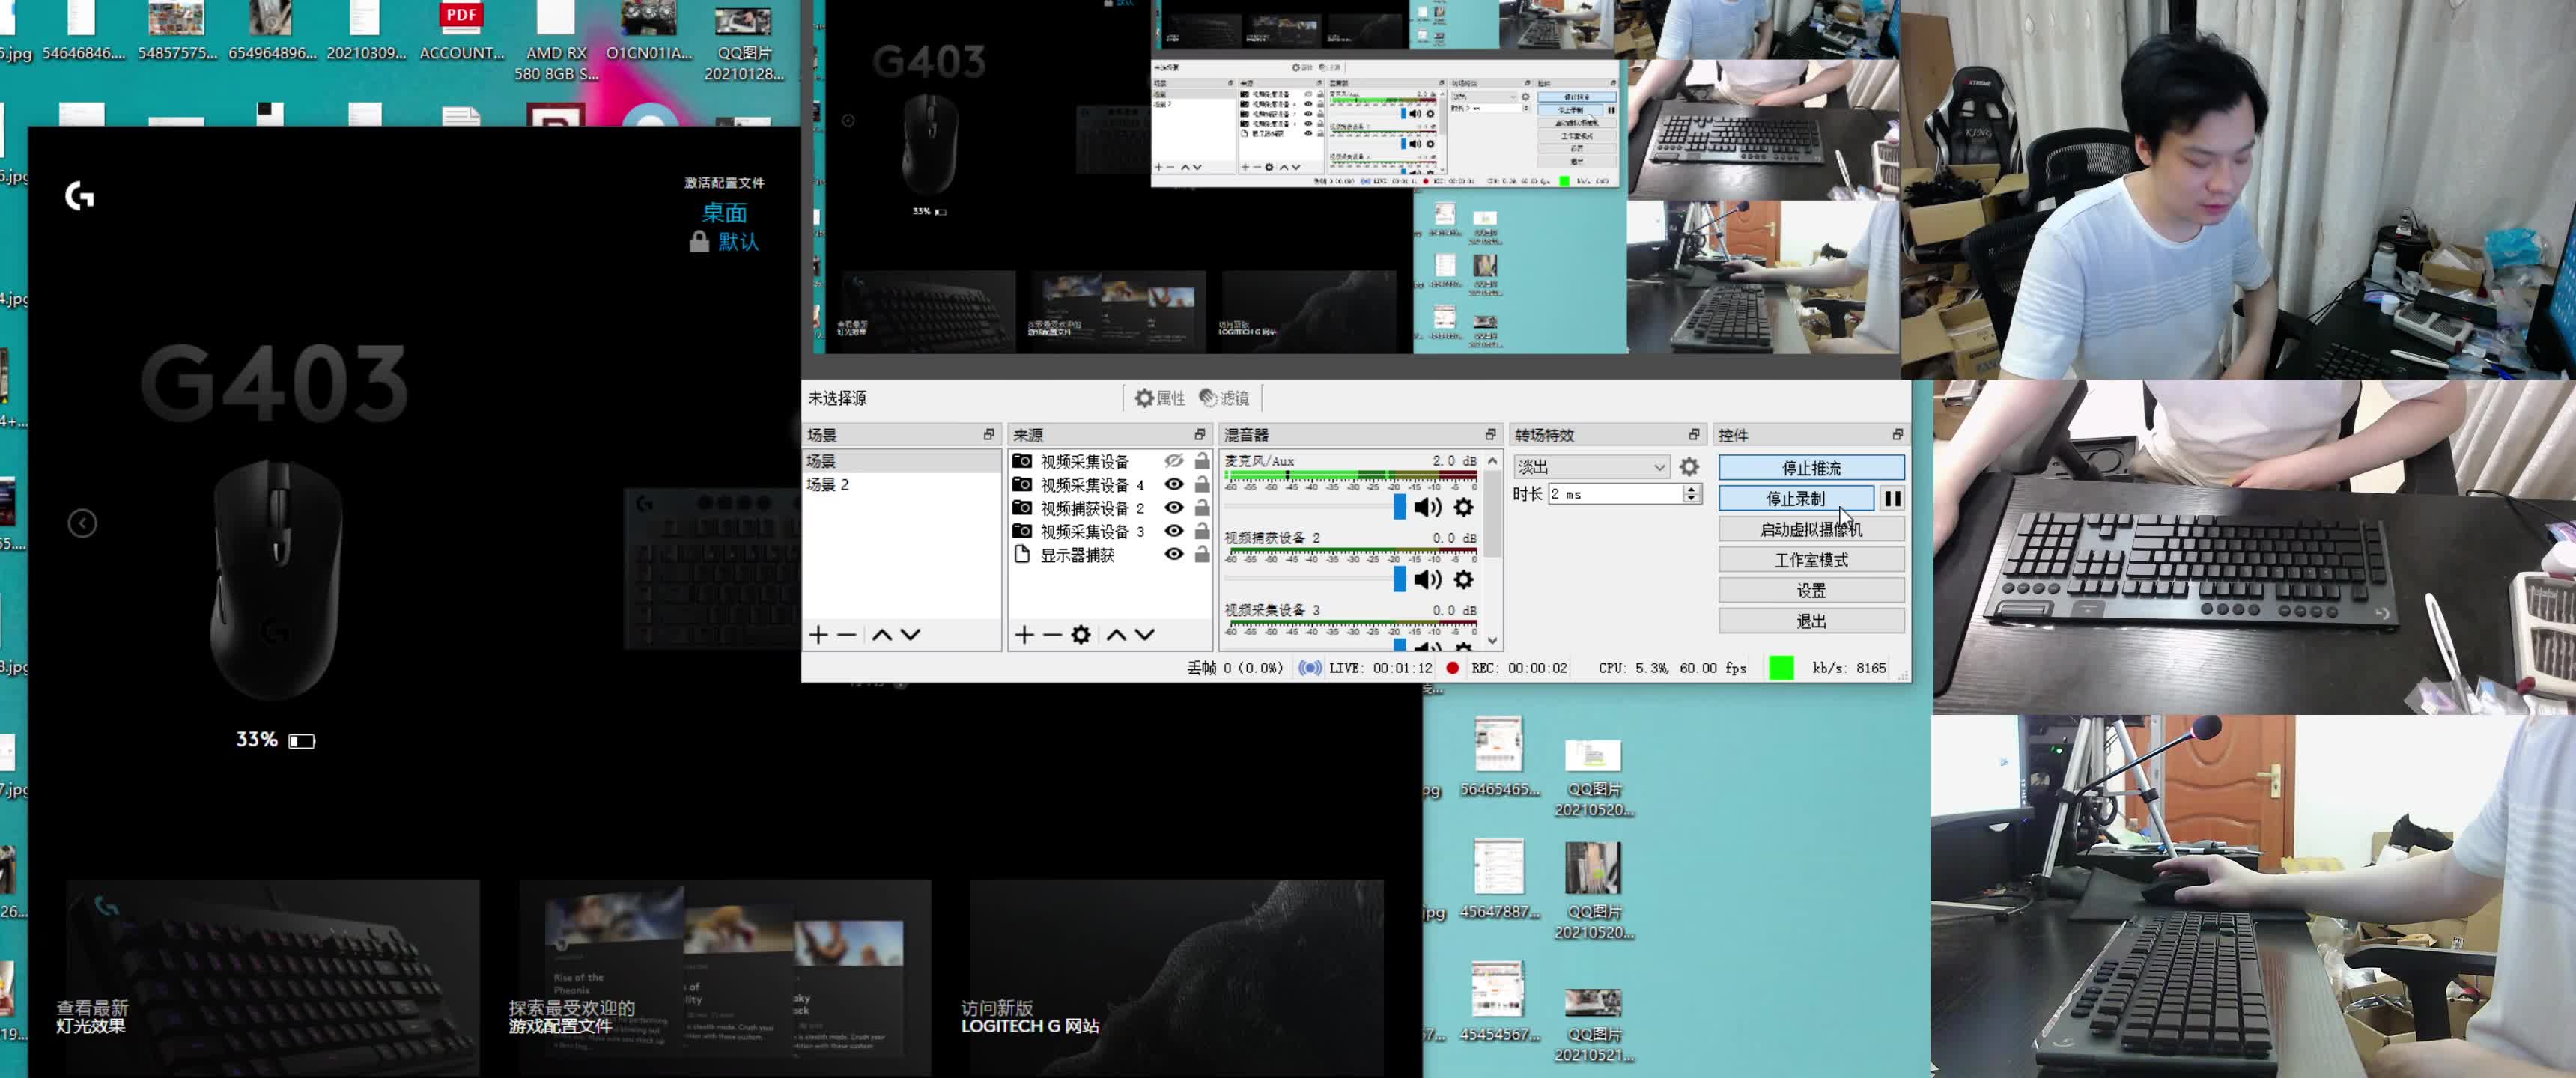
Task: Open the 滤镜 filters tab
Action: [1225, 398]
